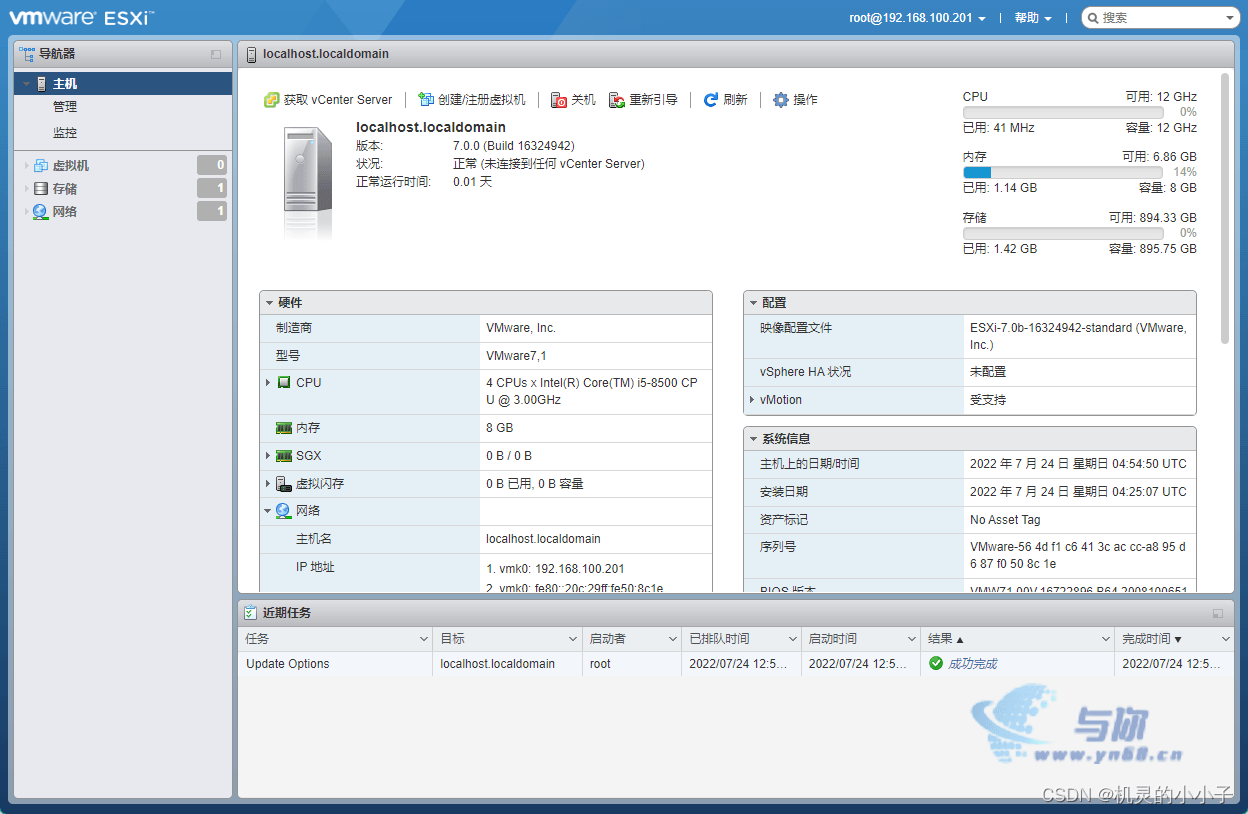
Task: Select 监控 in the navigator
Action: click(x=65, y=133)
